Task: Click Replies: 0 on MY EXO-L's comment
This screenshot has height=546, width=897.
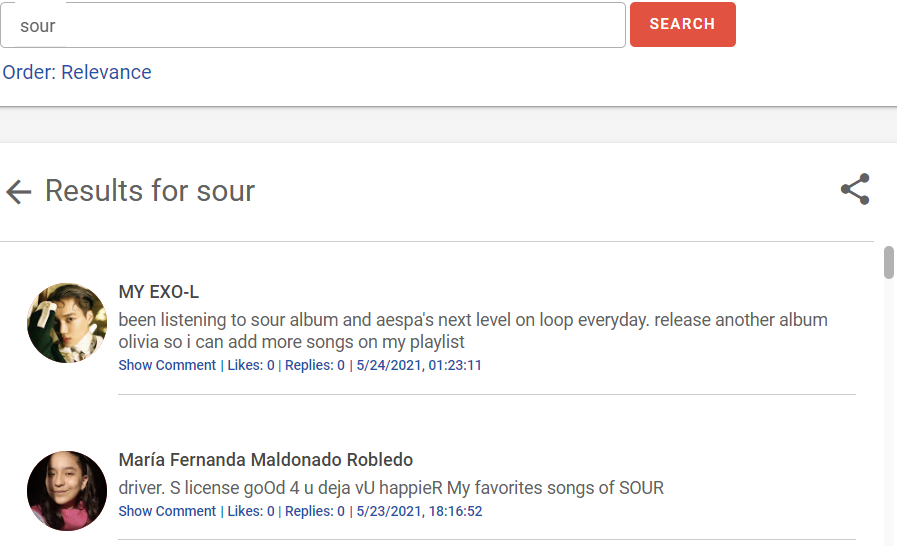Action: click(315, 365)
